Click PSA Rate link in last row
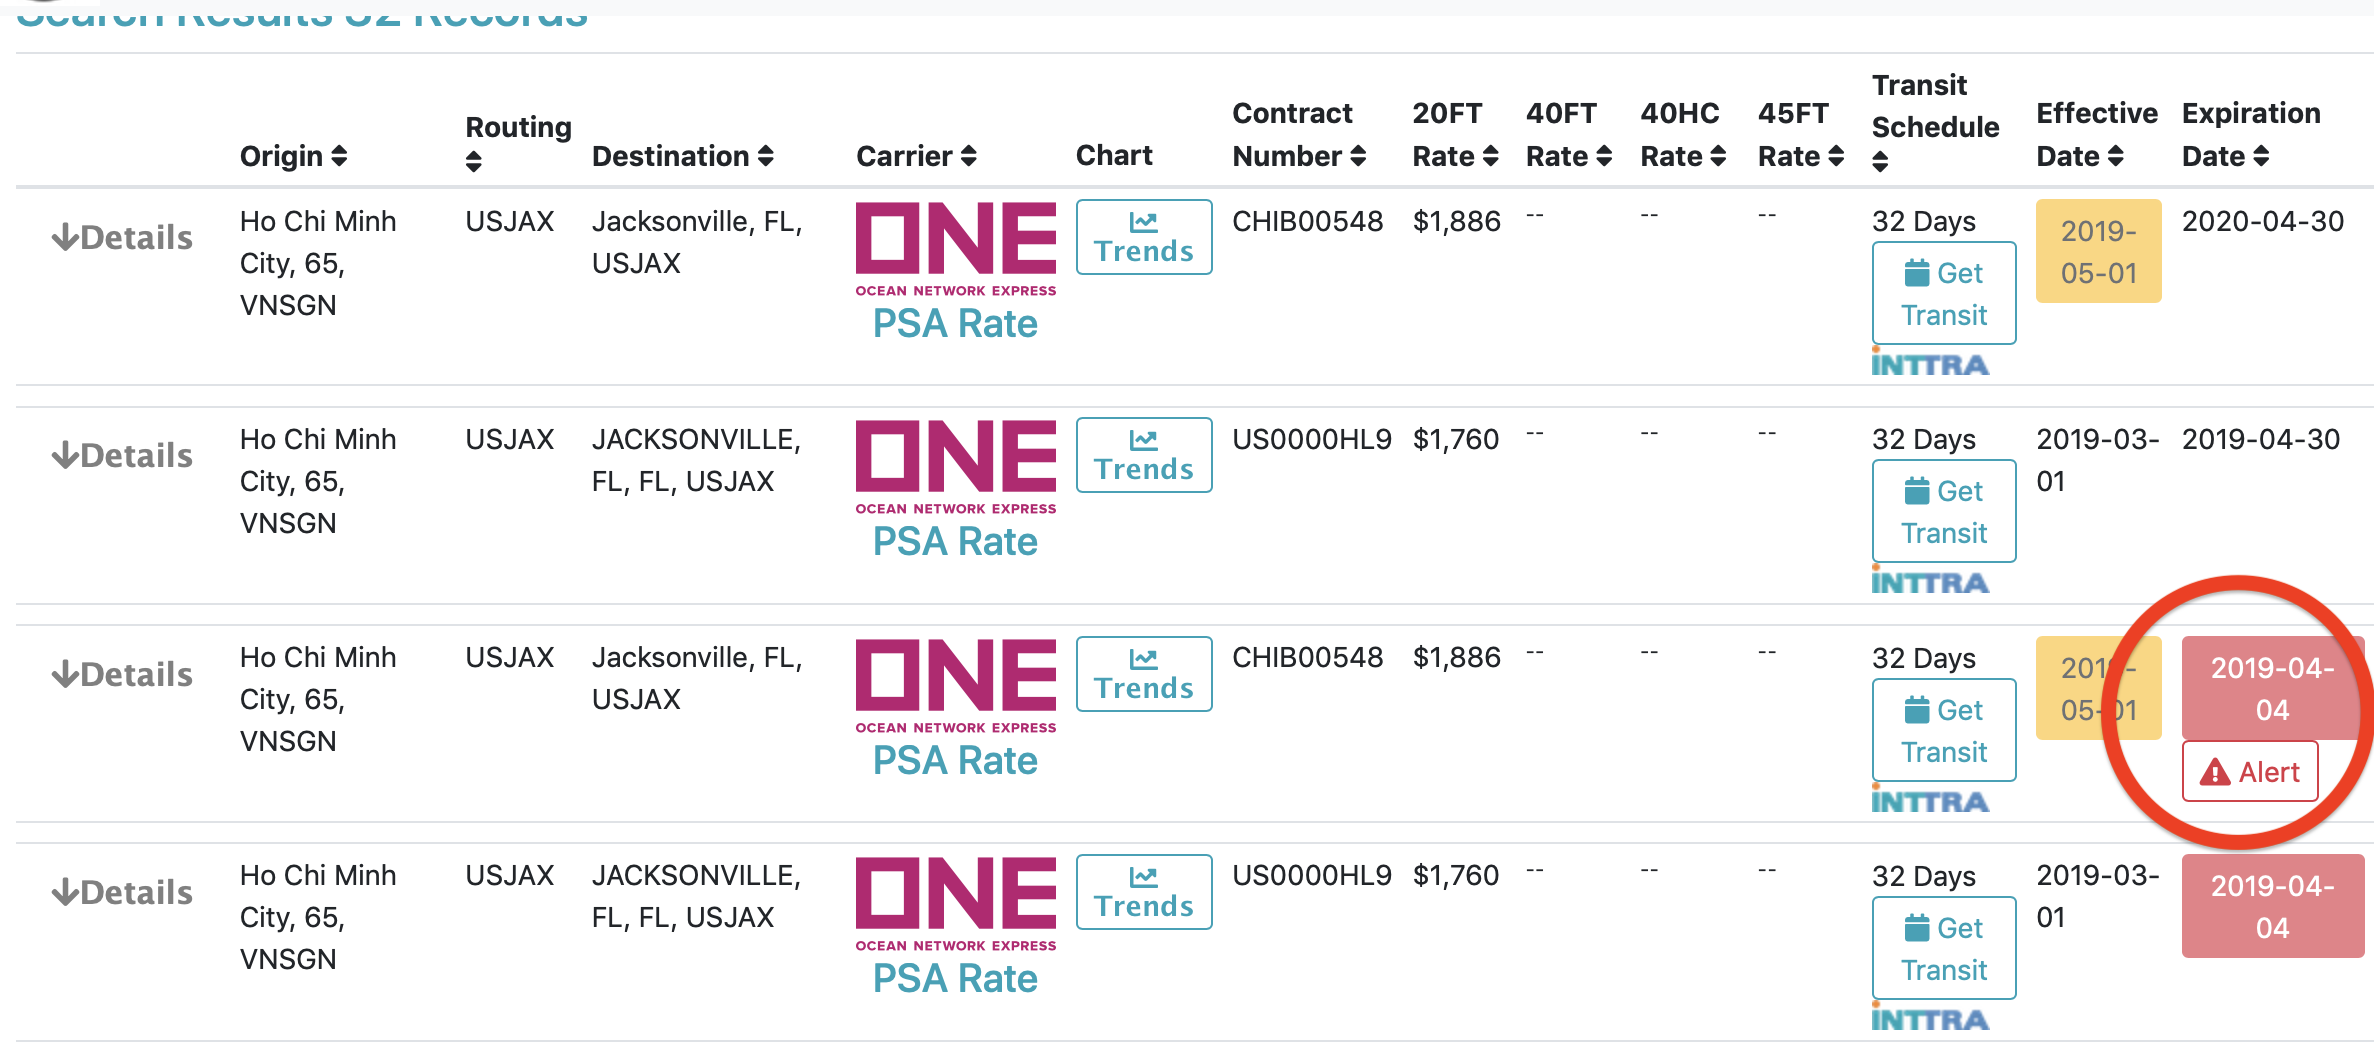This screenshot has height=1046, width=2374. point(955,978)
